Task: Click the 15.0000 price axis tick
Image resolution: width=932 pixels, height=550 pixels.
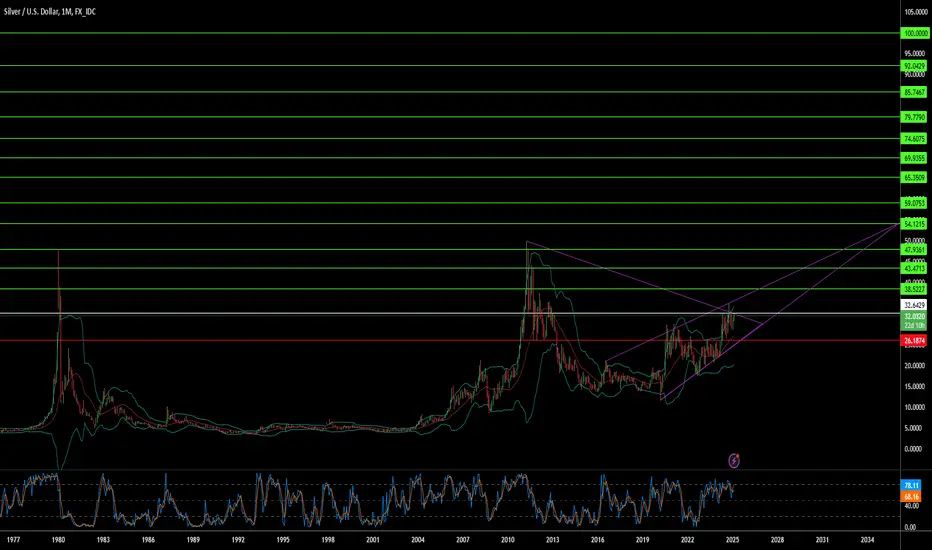Action: 914,386
